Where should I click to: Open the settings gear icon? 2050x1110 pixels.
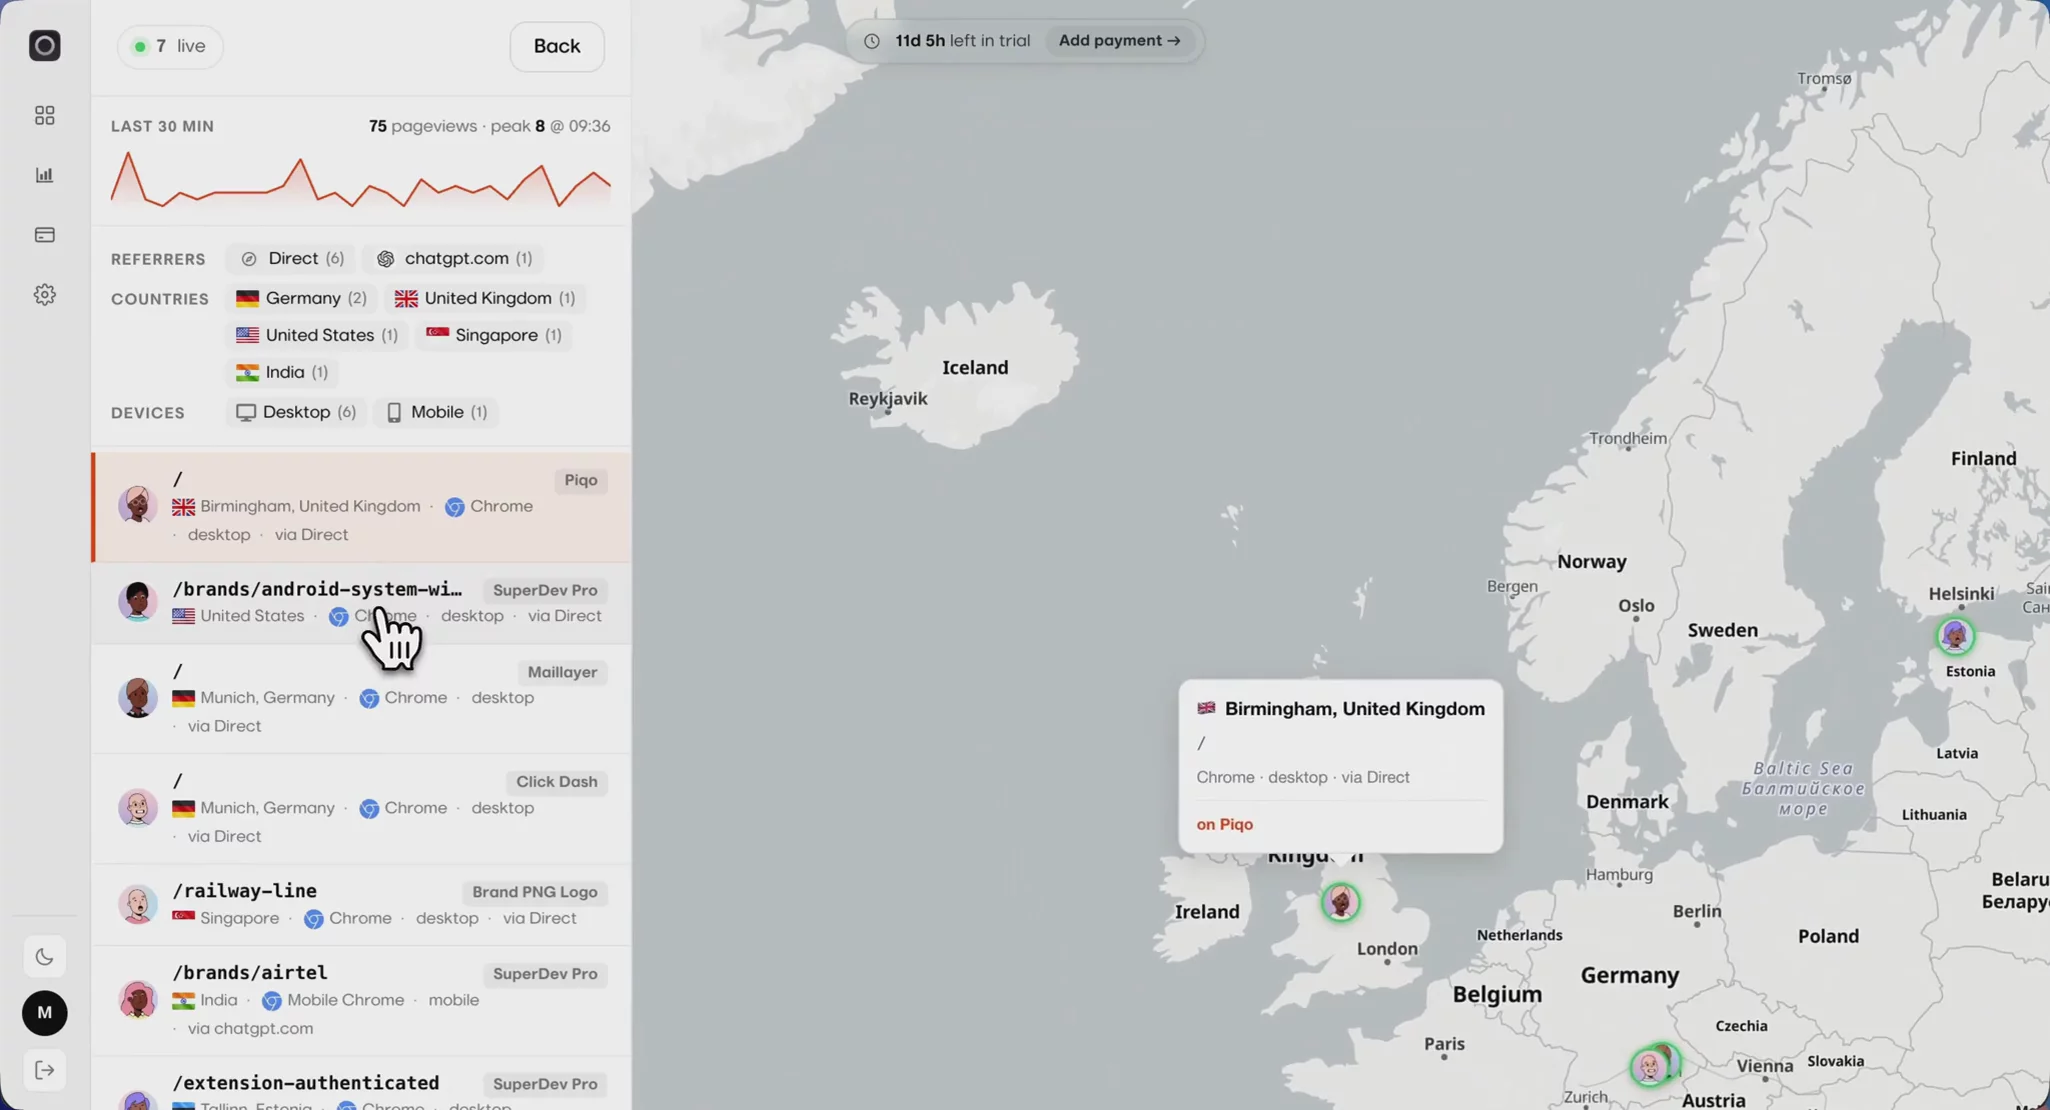(44, 295)
